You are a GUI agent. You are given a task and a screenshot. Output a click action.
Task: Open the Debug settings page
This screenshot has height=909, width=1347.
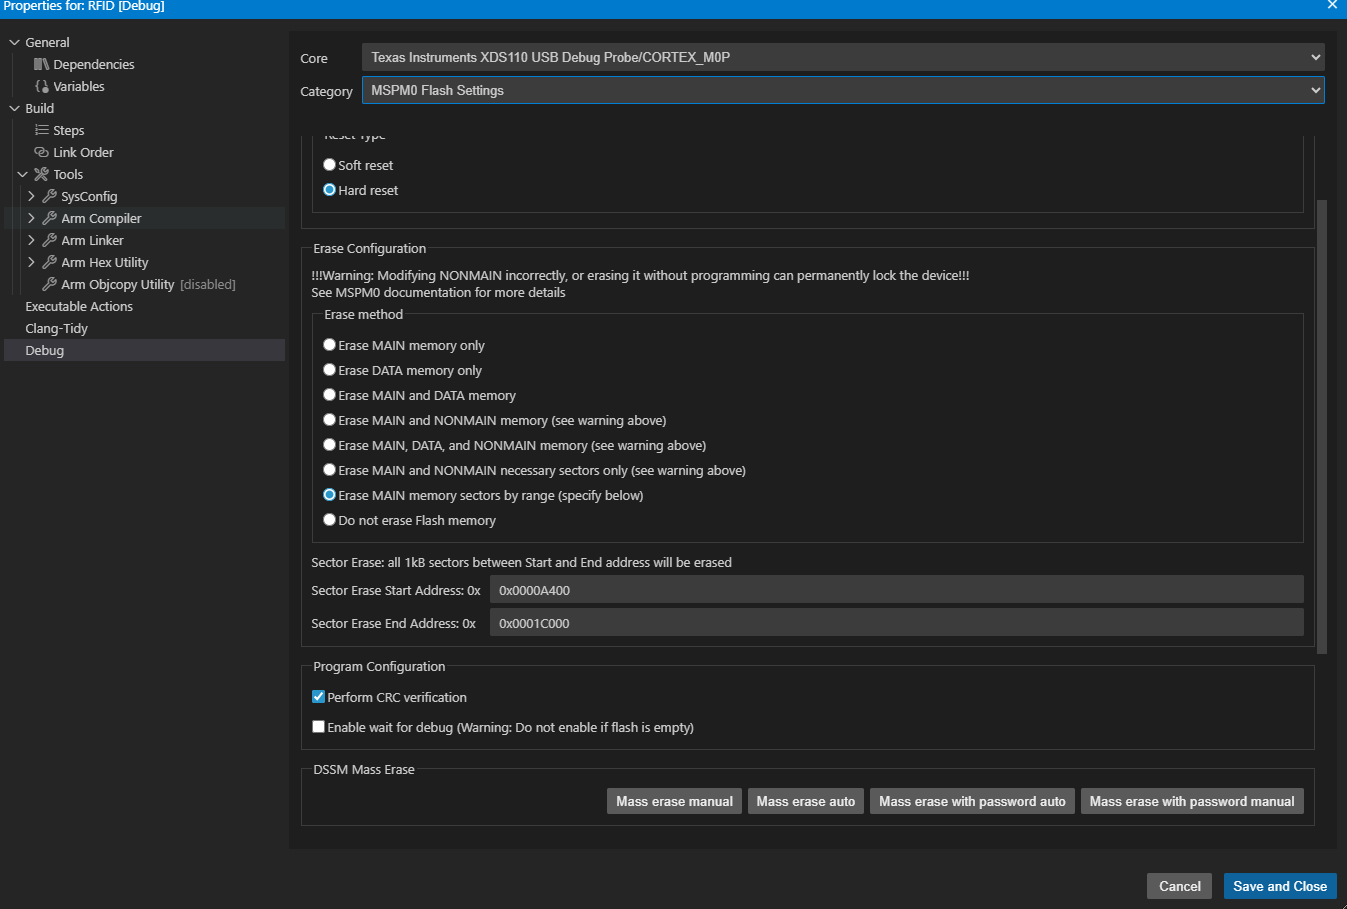coord(145,350)
